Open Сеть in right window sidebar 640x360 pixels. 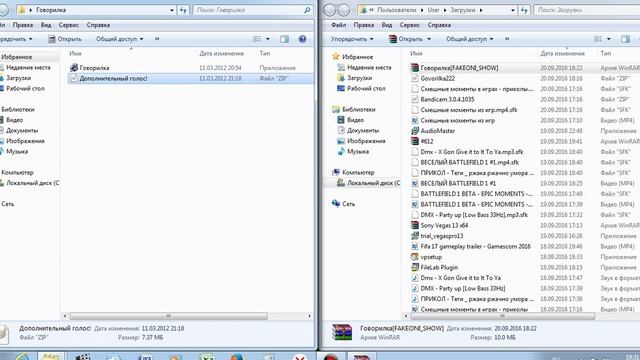tap(348, 204)
